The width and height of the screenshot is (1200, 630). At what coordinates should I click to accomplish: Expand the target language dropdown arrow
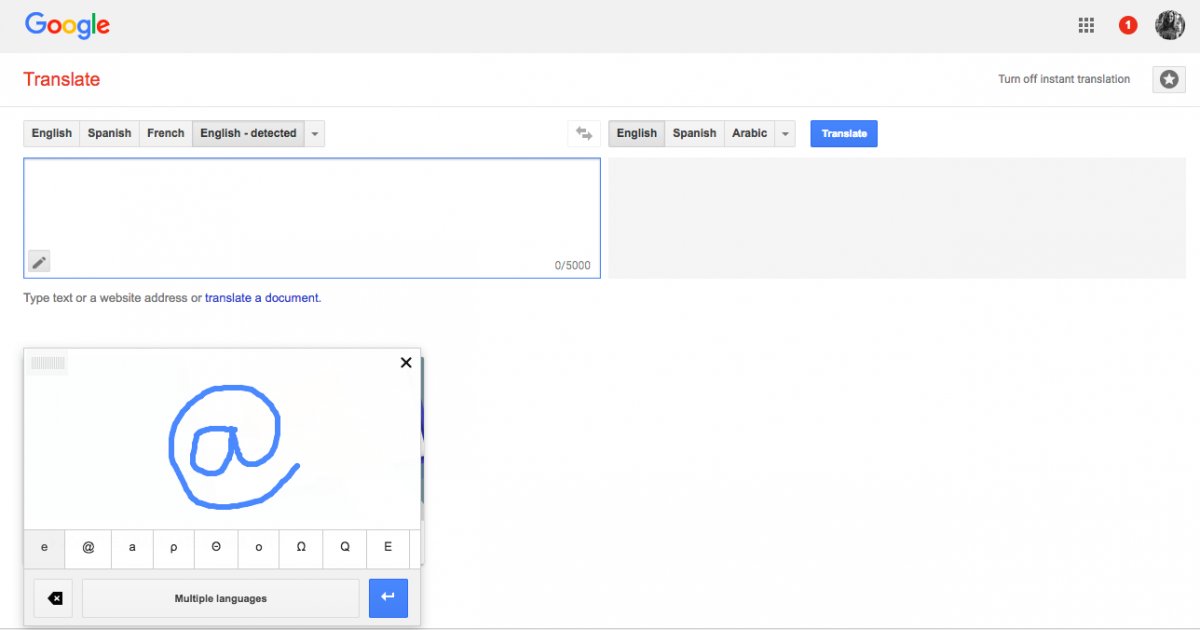pos(785,134)
